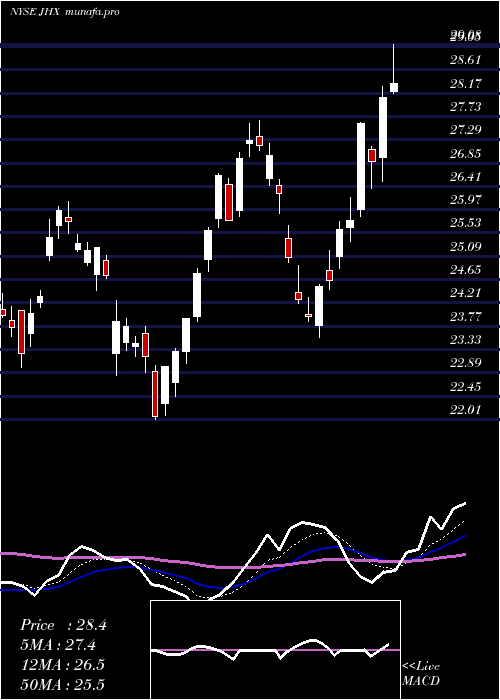This screenshot has width=500, height=700.
Task: Select the 23.33 price axis label
Action: [x=465, y=340]
